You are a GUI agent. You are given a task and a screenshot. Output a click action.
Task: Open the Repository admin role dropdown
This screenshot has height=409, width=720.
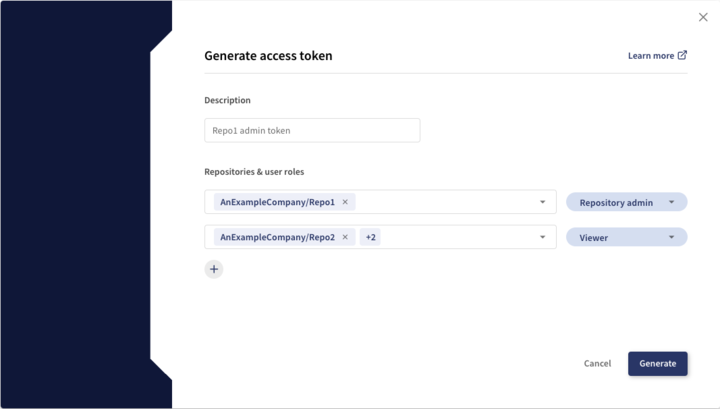617,202
